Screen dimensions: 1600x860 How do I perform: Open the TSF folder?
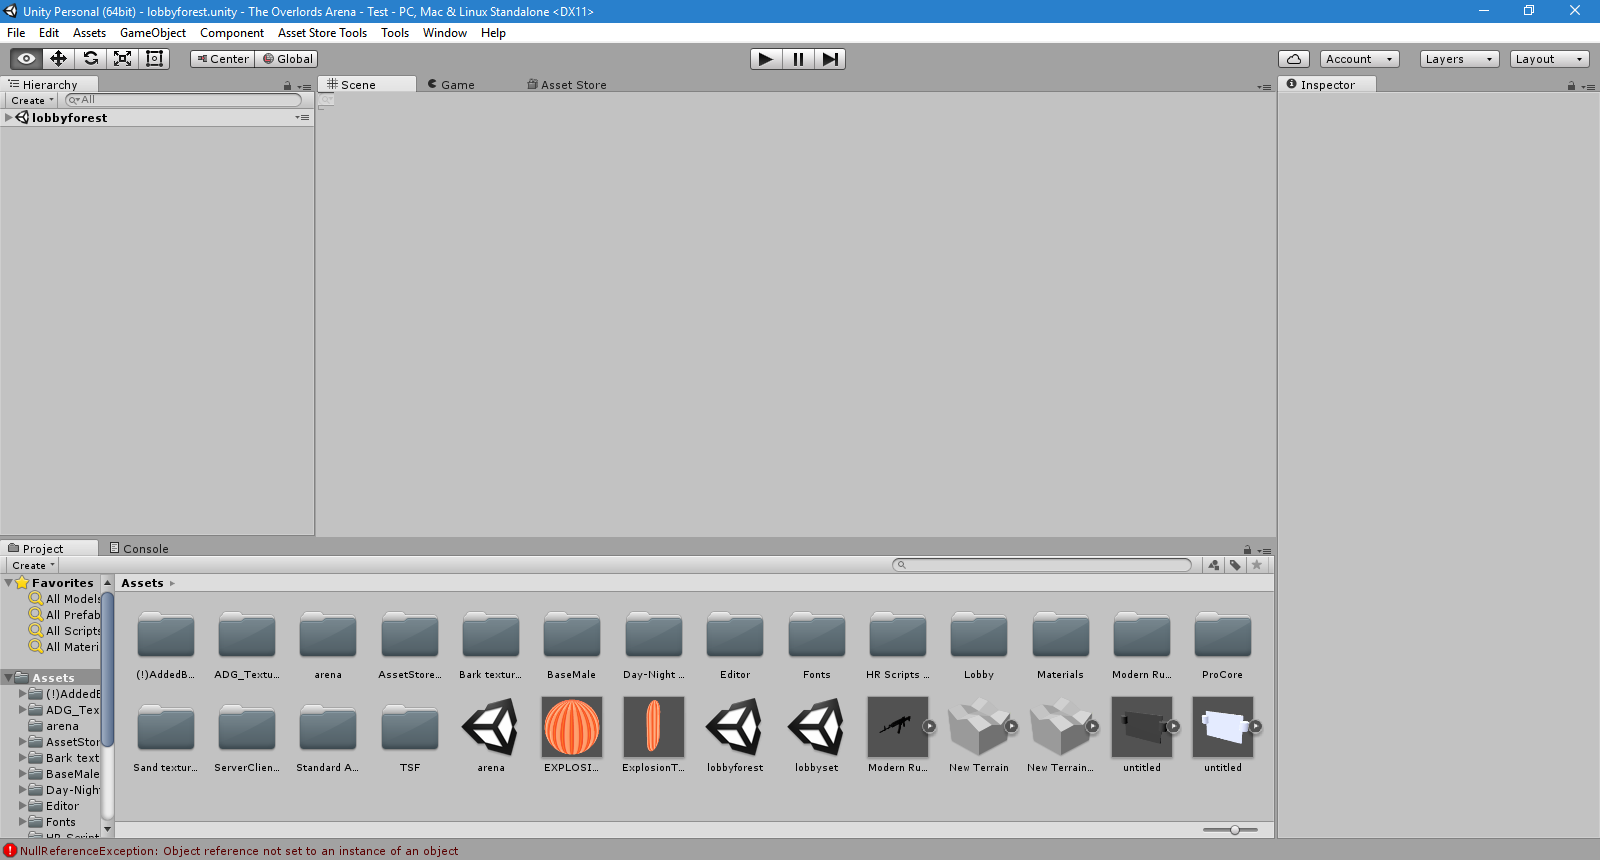410,738
